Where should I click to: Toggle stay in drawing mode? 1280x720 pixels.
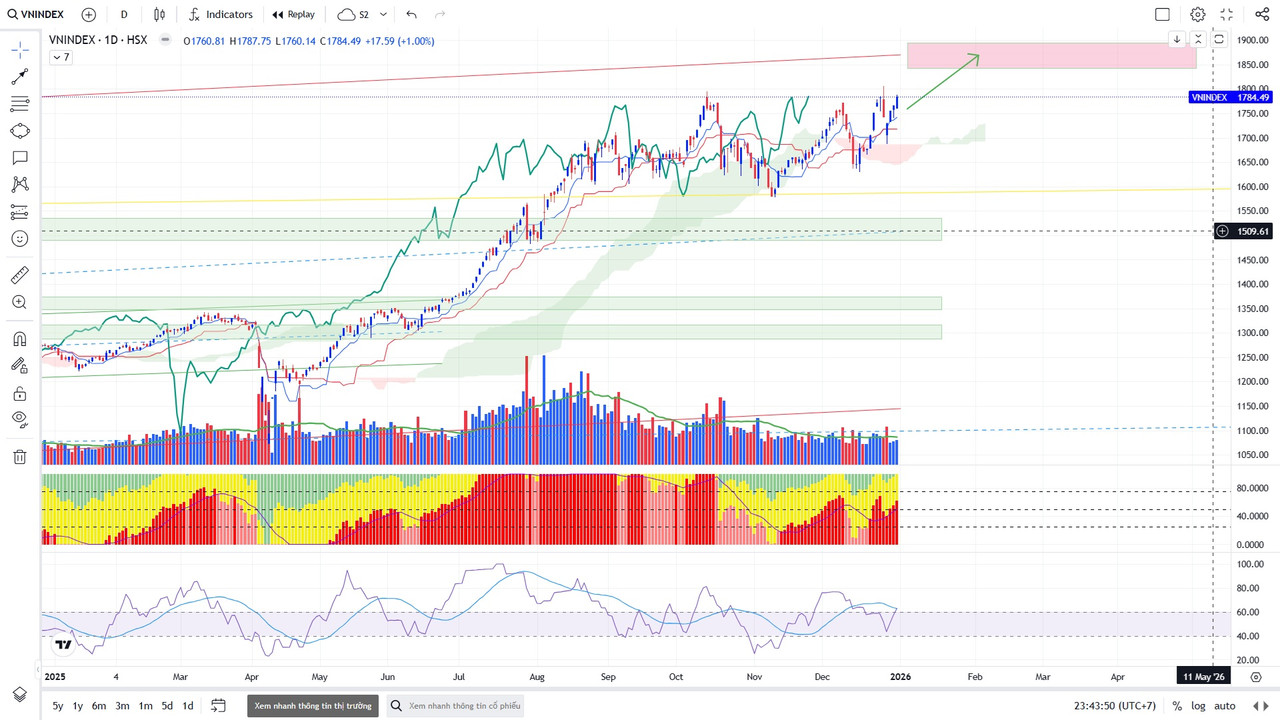[x=20, y=366]
